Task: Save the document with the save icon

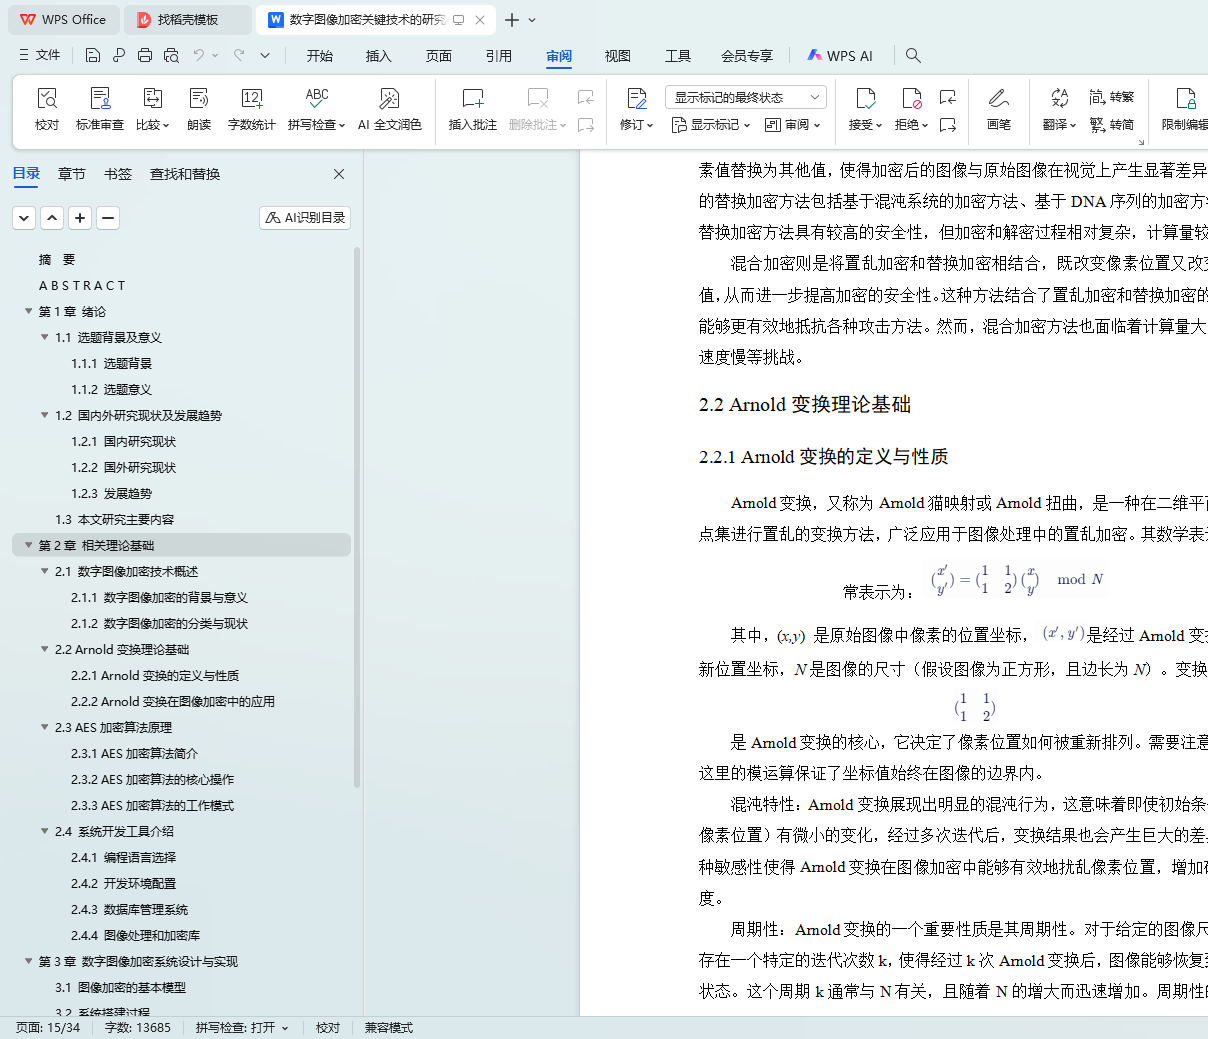Action: click(93, 55)
